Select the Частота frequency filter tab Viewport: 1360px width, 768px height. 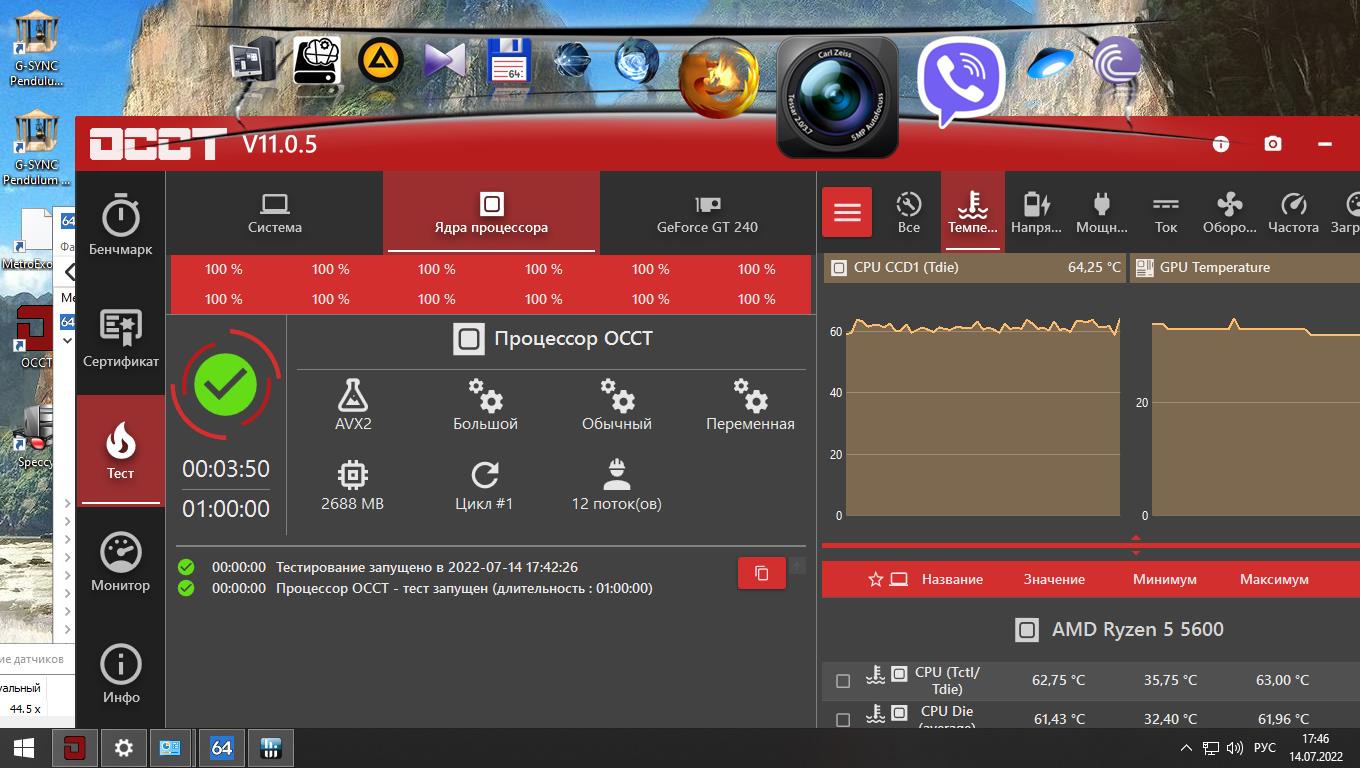click(x=1294, y=212)
